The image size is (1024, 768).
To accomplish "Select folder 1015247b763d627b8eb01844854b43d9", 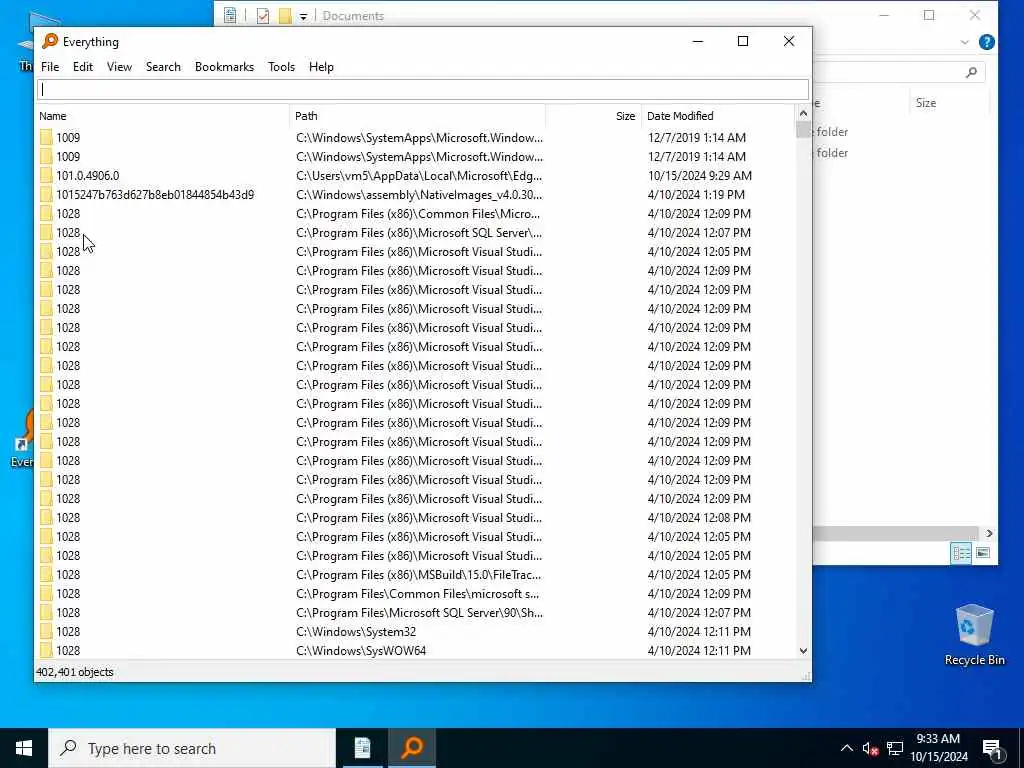I will (x=155, y=195).
